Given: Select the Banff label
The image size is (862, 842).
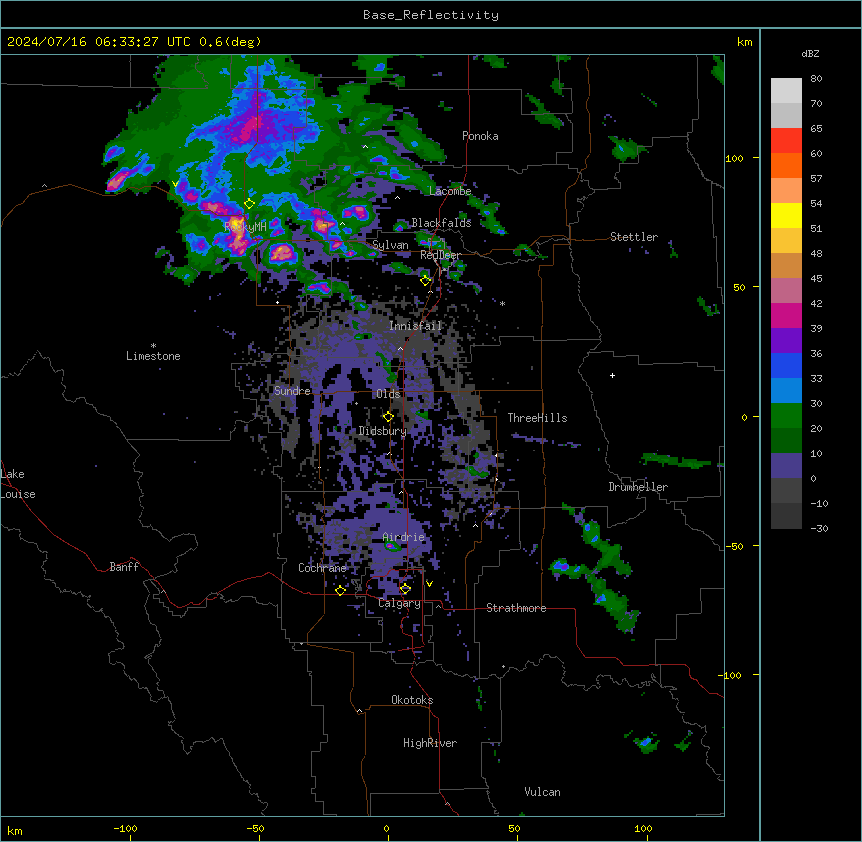Looking at the screenshot, I should (124, 567).
